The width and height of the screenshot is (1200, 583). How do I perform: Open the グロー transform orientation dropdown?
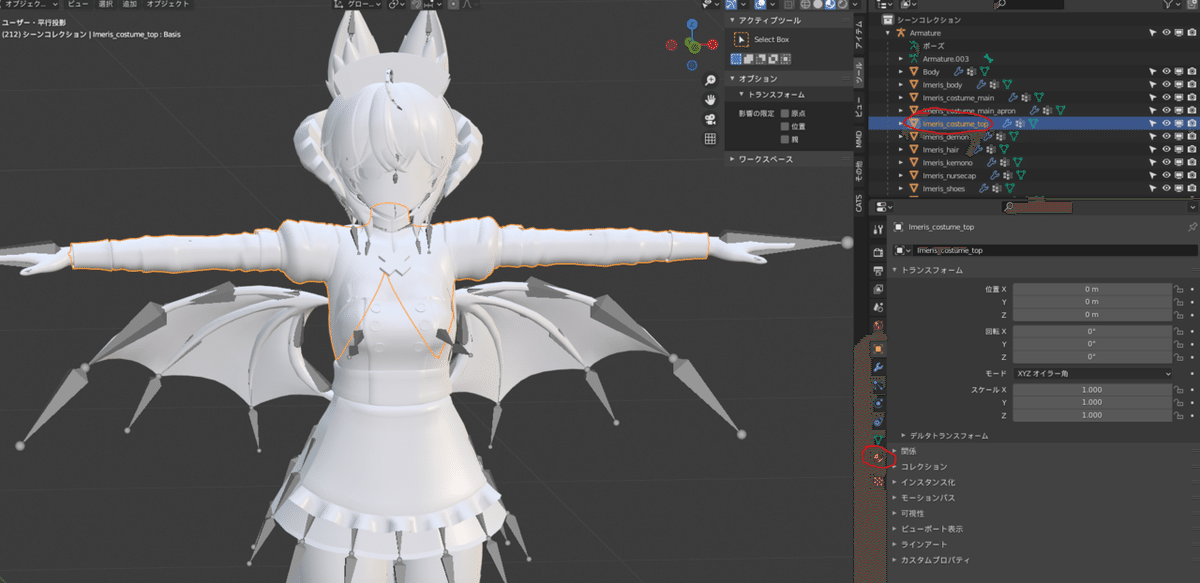358,5
